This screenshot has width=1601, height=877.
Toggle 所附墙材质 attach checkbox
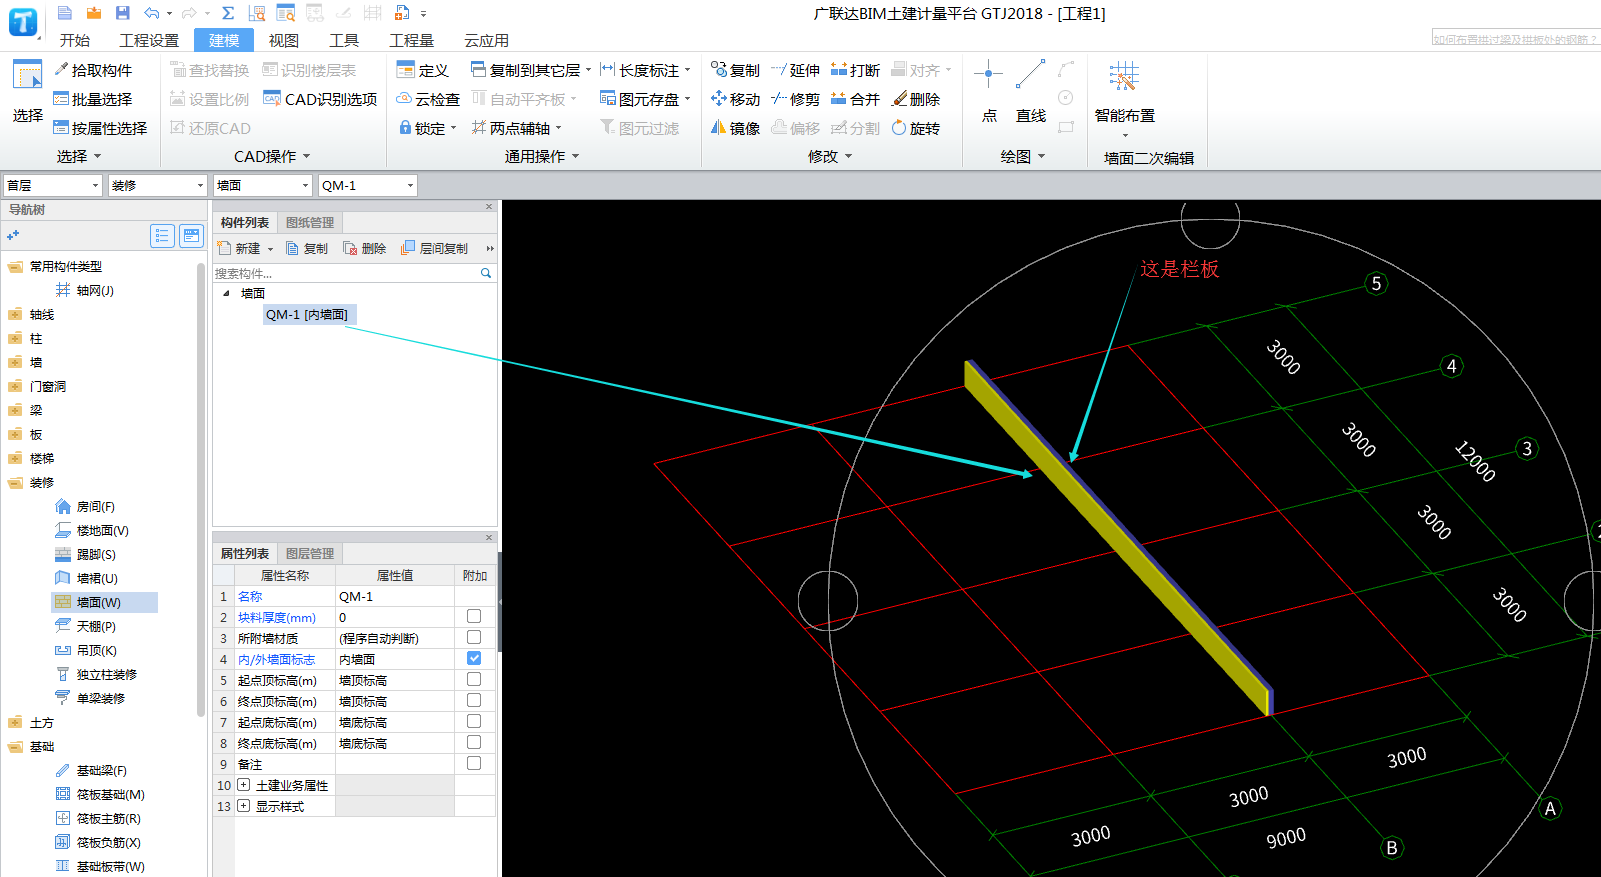474,637
